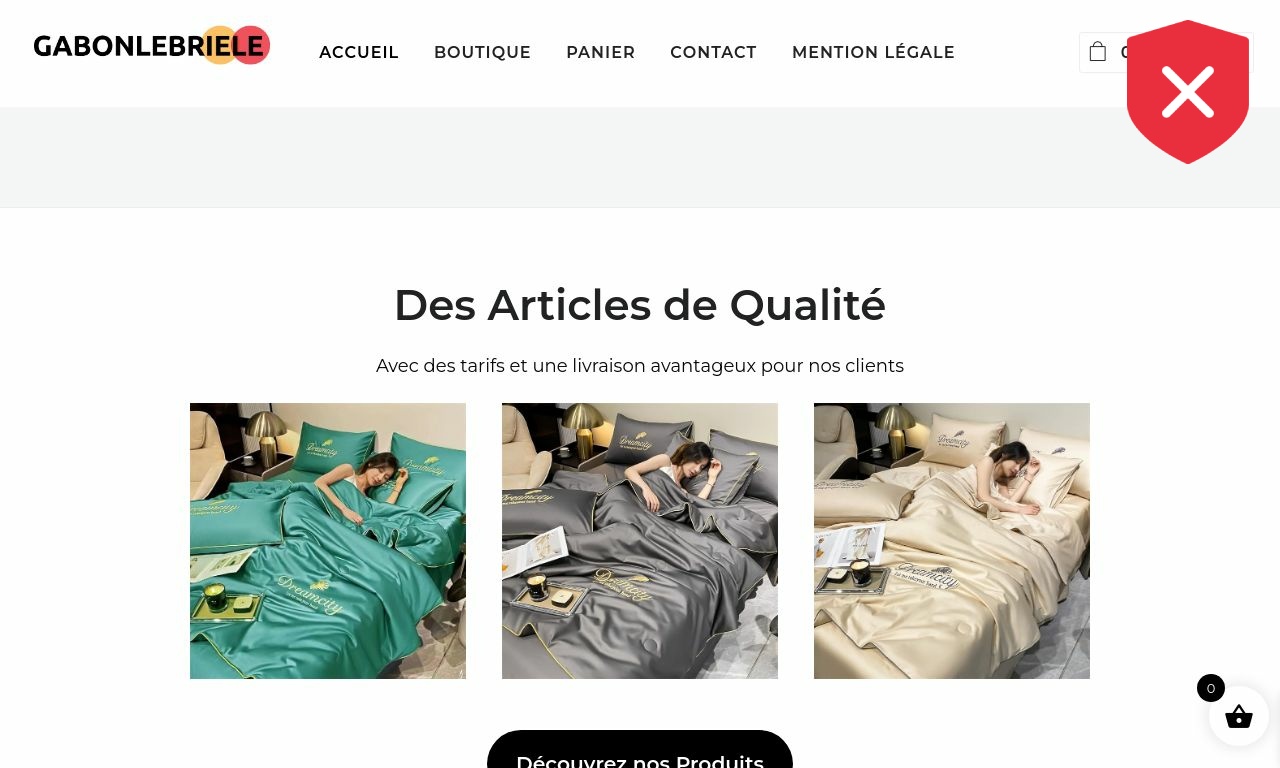Click the Des Articles de Qualité heading

click(640, 305)
